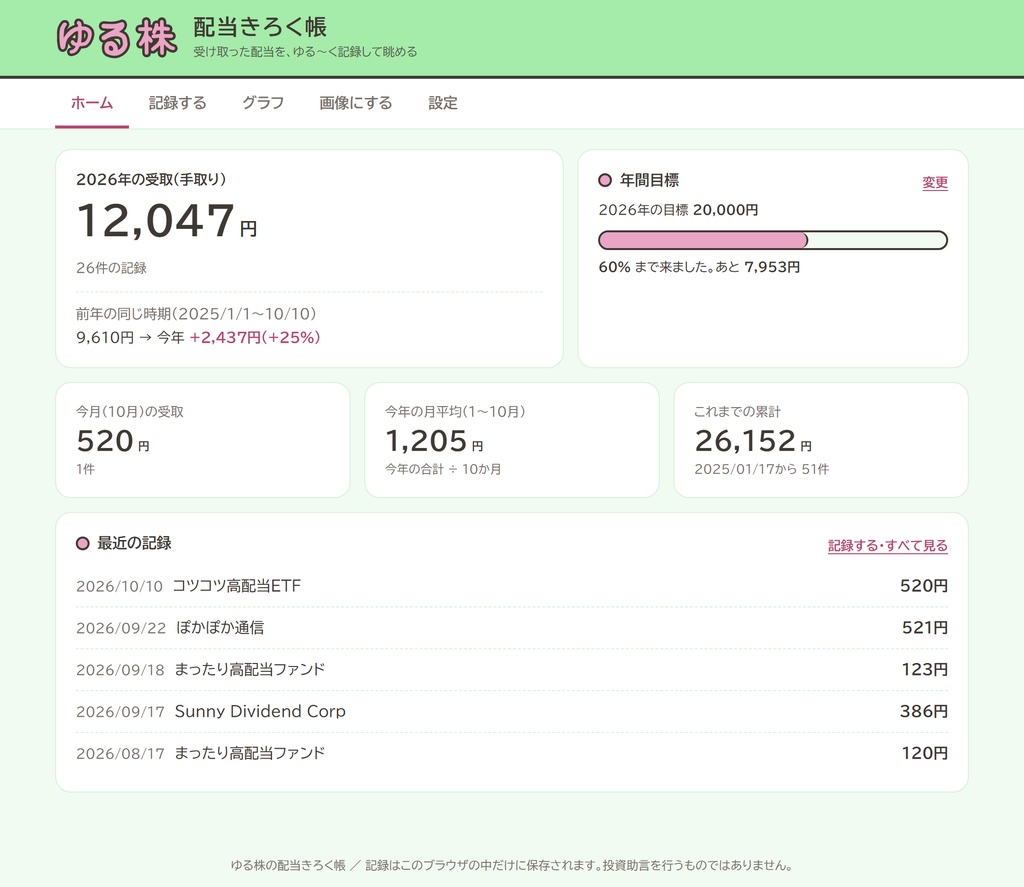Screen dimensions: 1024x887
Task: Click the ゆる株 logo
Action: pos(116,38)
